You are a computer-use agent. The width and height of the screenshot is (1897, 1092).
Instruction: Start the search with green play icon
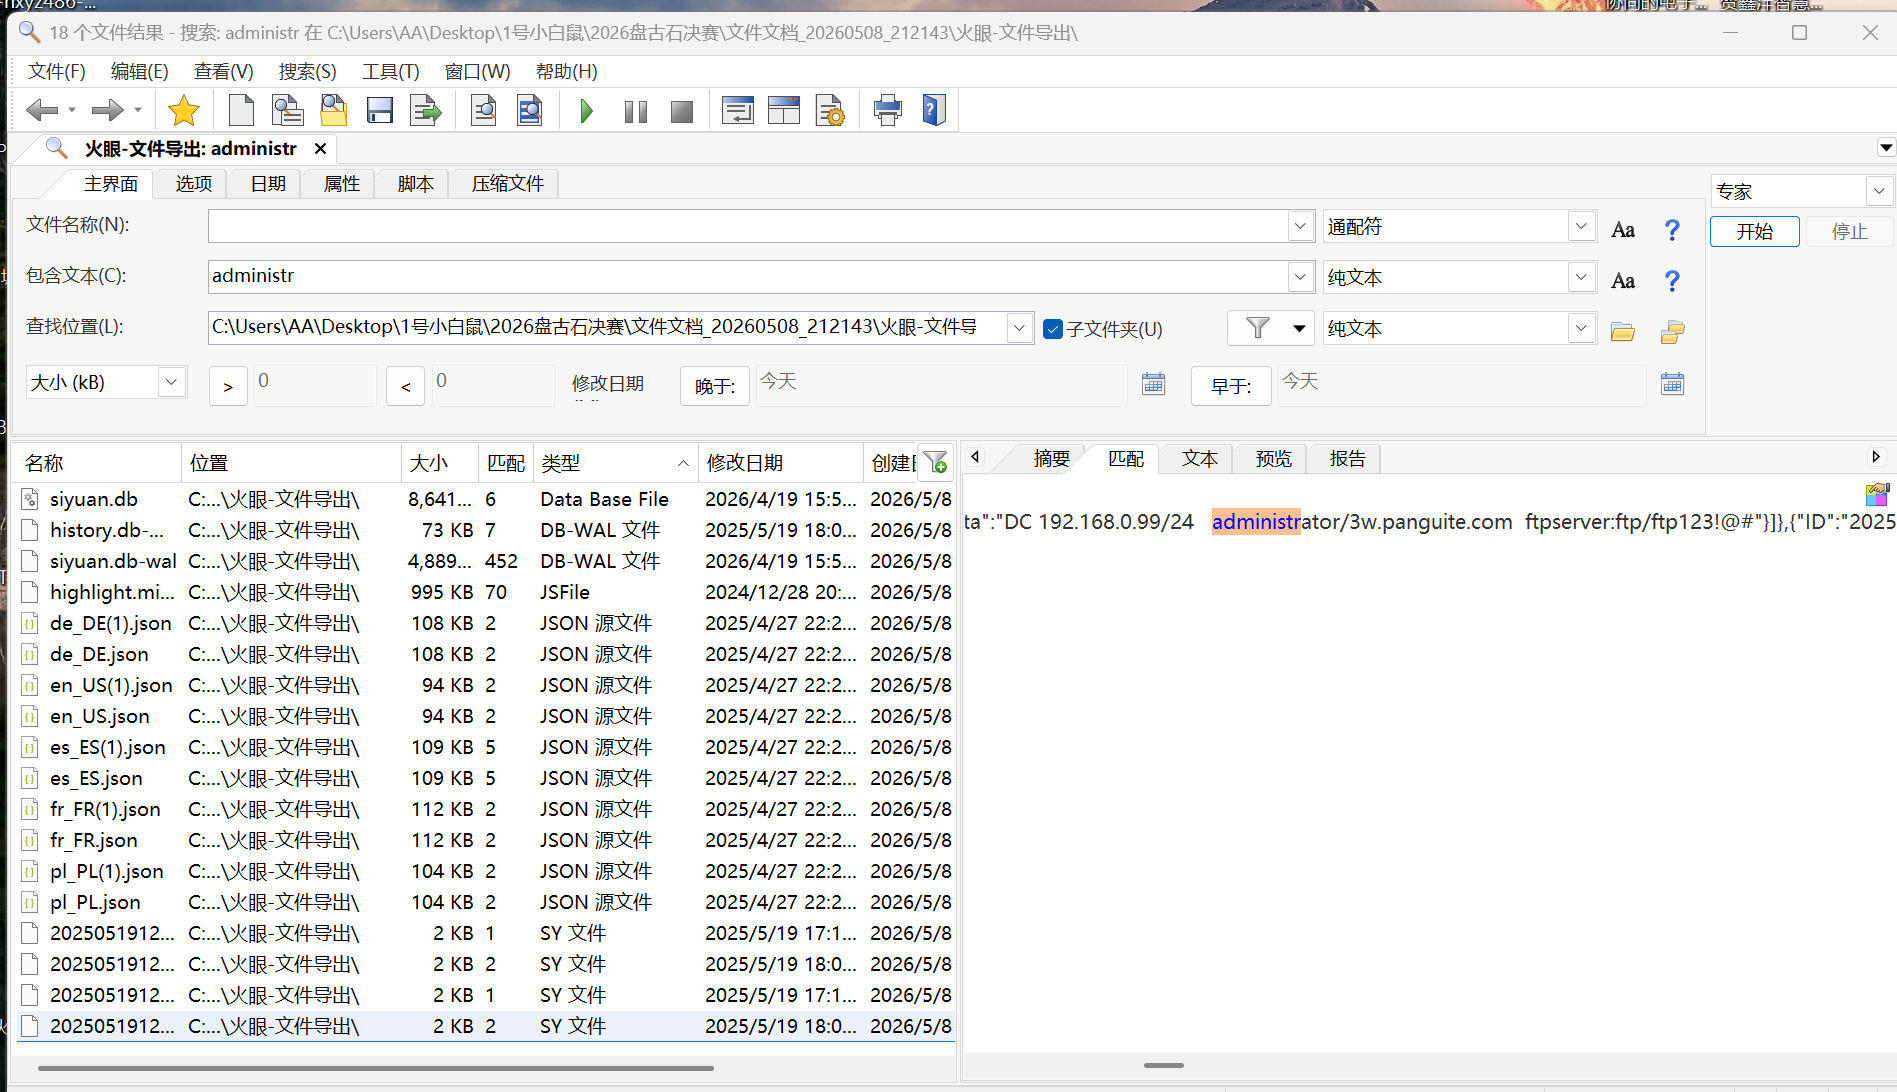coord(587,111)
